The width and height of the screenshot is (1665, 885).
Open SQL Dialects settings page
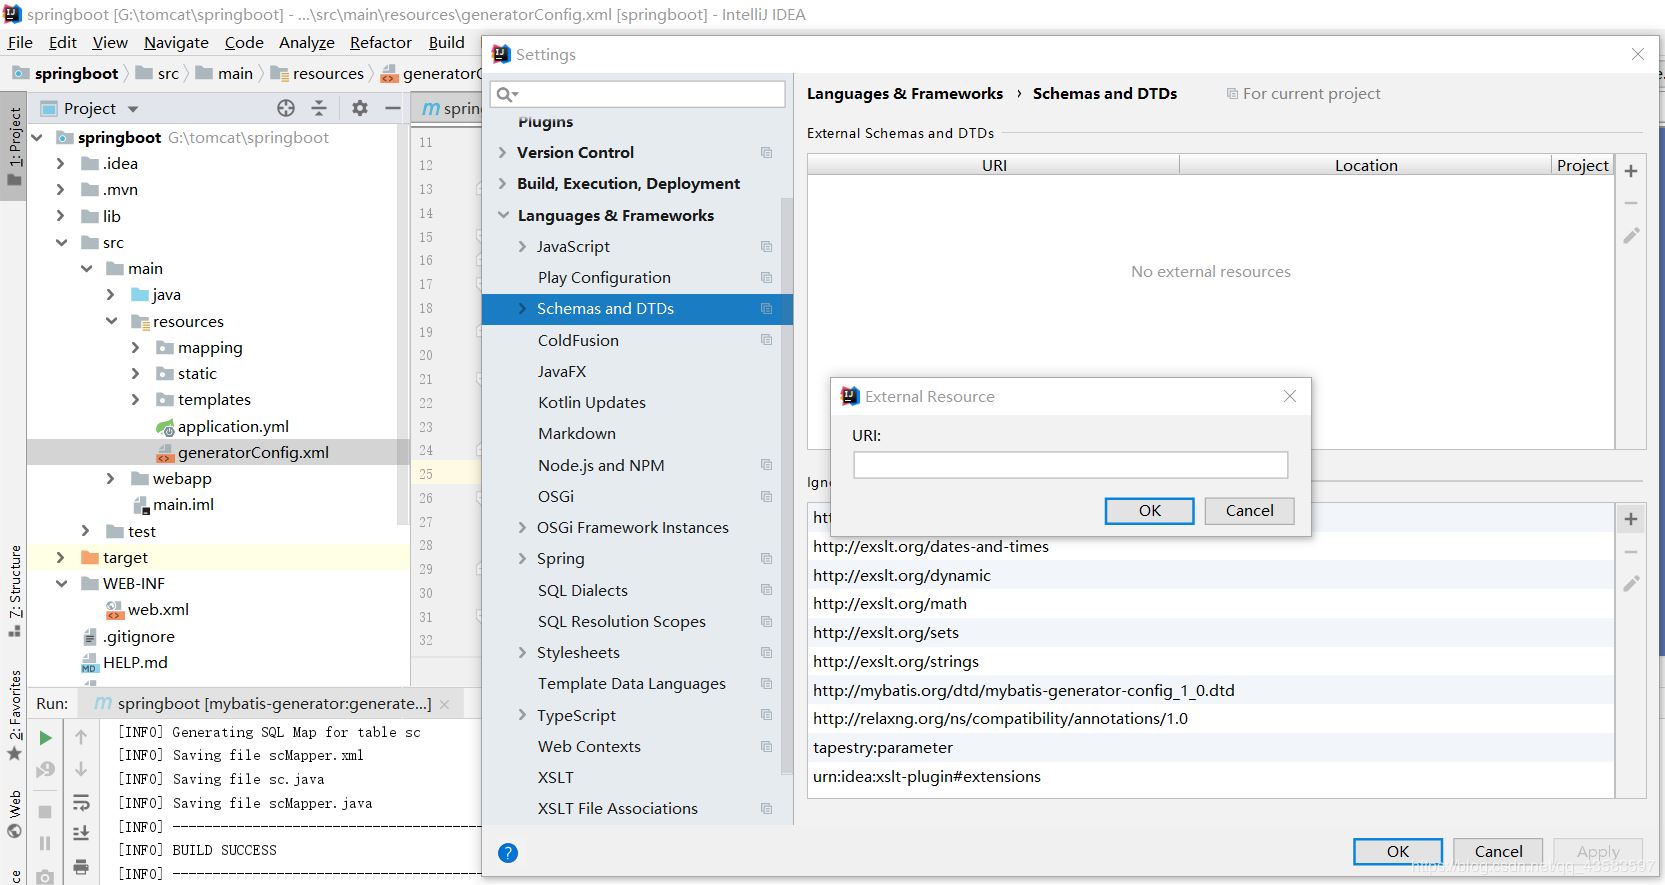point(583,591)
